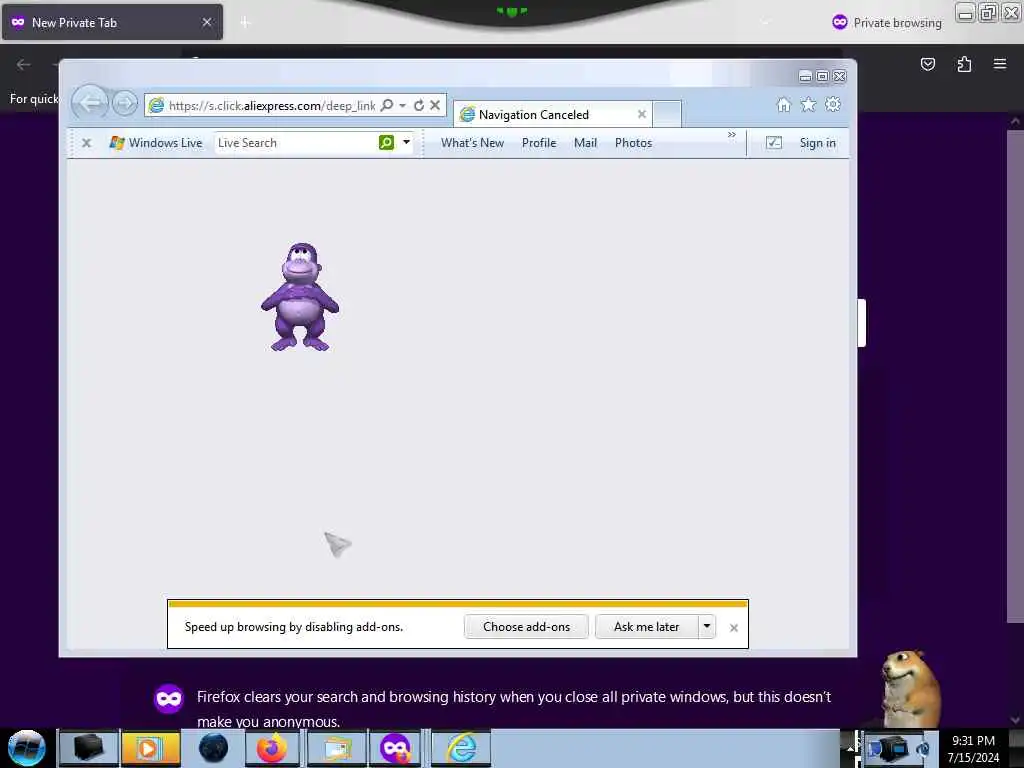Open the media player taskbar icon
This screenshot has height=768, width=1024.
[x=150, y=748]
